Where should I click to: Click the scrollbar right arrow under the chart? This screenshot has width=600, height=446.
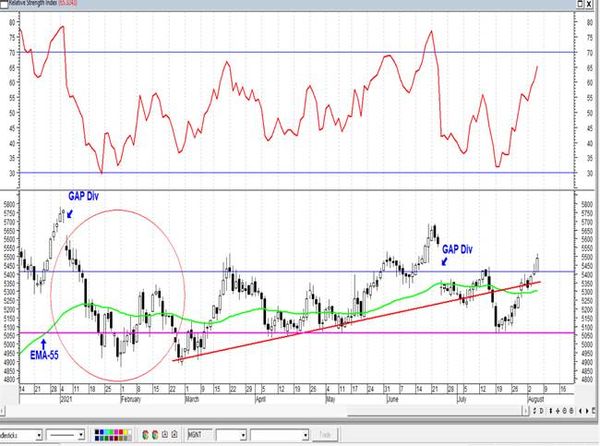click(527, 411)
